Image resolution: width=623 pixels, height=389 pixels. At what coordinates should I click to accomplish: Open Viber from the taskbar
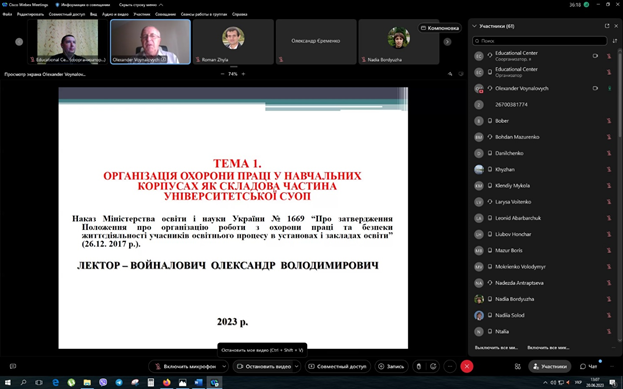103,382
